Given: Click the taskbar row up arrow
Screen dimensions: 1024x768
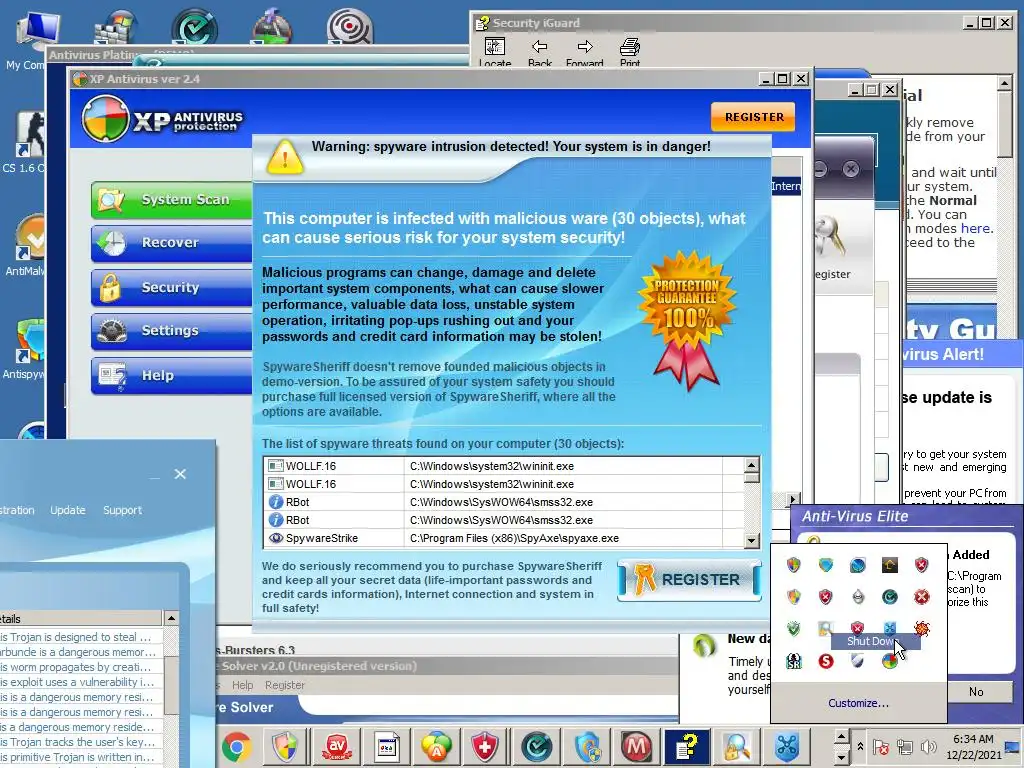Looking at the screenshot, I should (x=841, y=737).
